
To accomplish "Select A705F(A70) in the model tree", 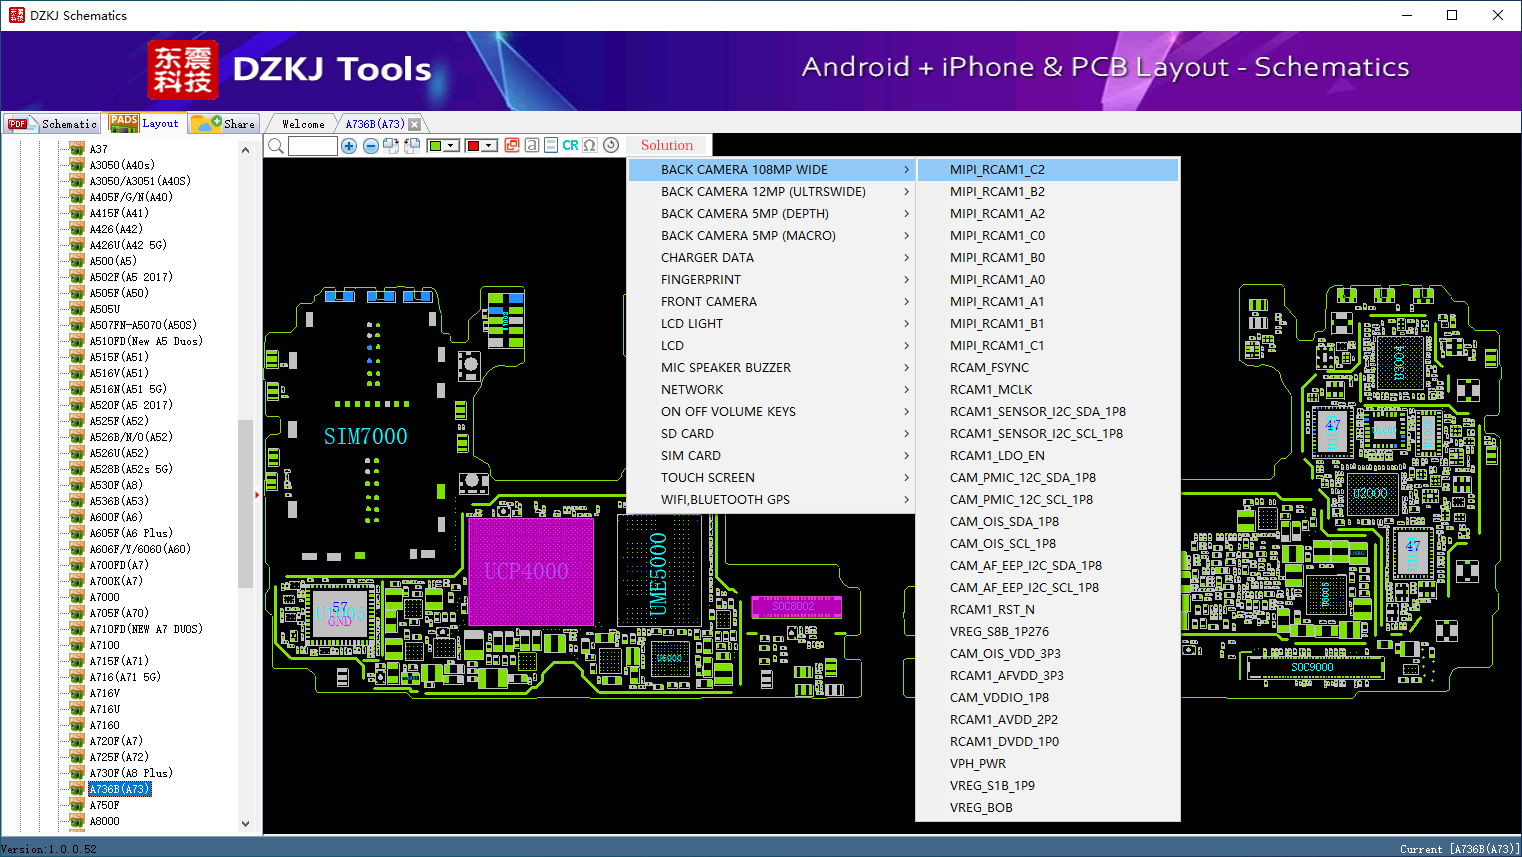I will (x=119, y=613).
